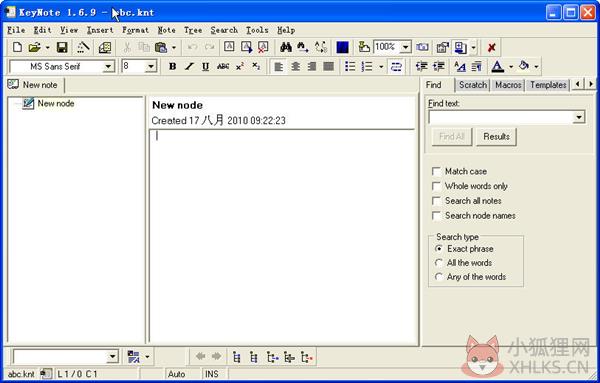Toggle Bold formatting button
600x383 pixels.
pos(173,67)
